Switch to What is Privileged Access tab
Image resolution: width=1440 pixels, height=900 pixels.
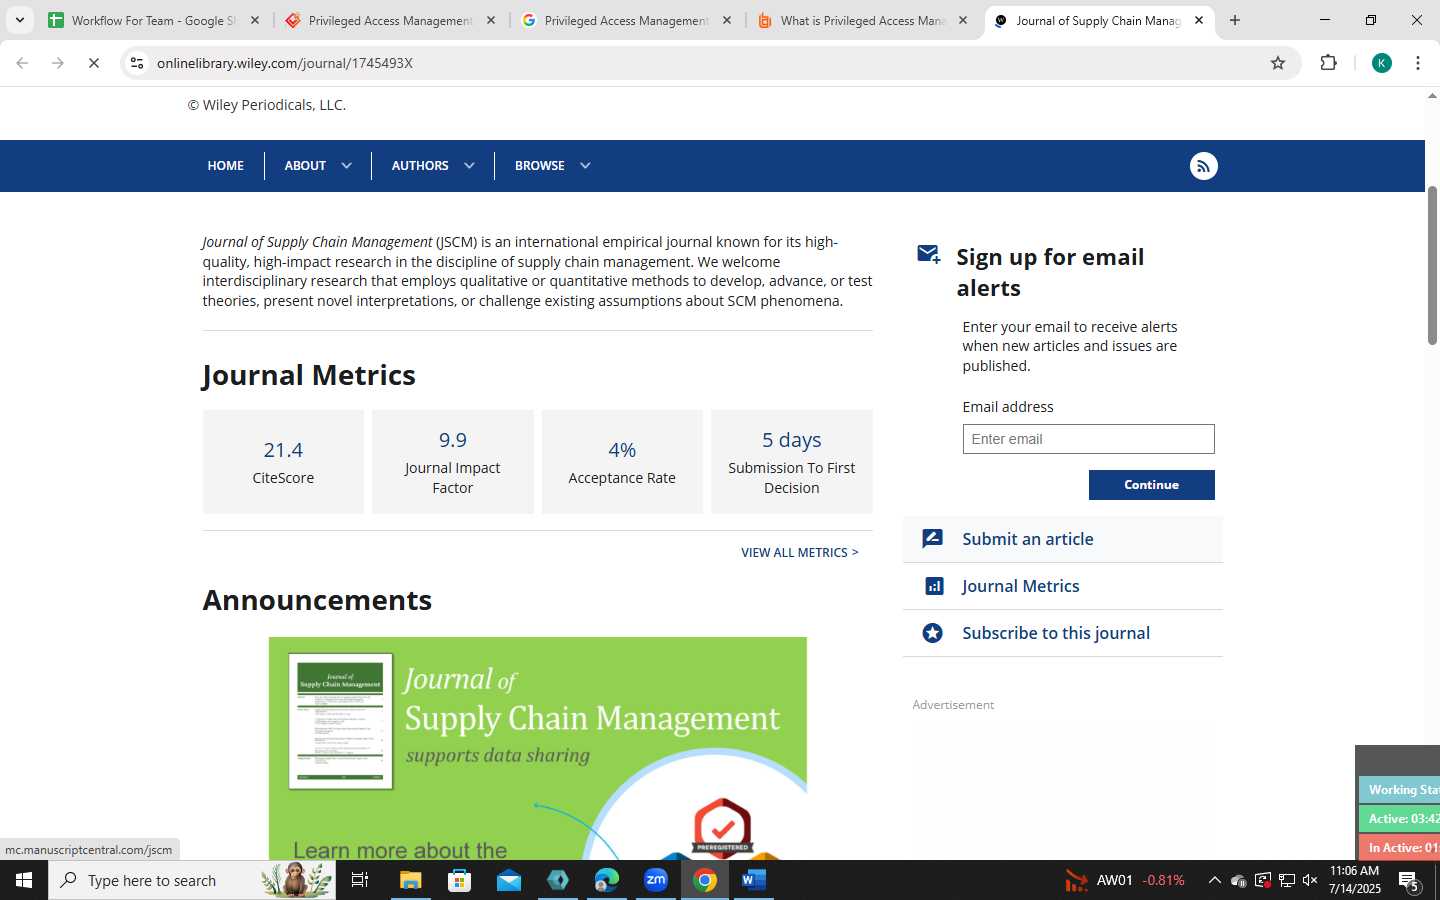(862, 20)
